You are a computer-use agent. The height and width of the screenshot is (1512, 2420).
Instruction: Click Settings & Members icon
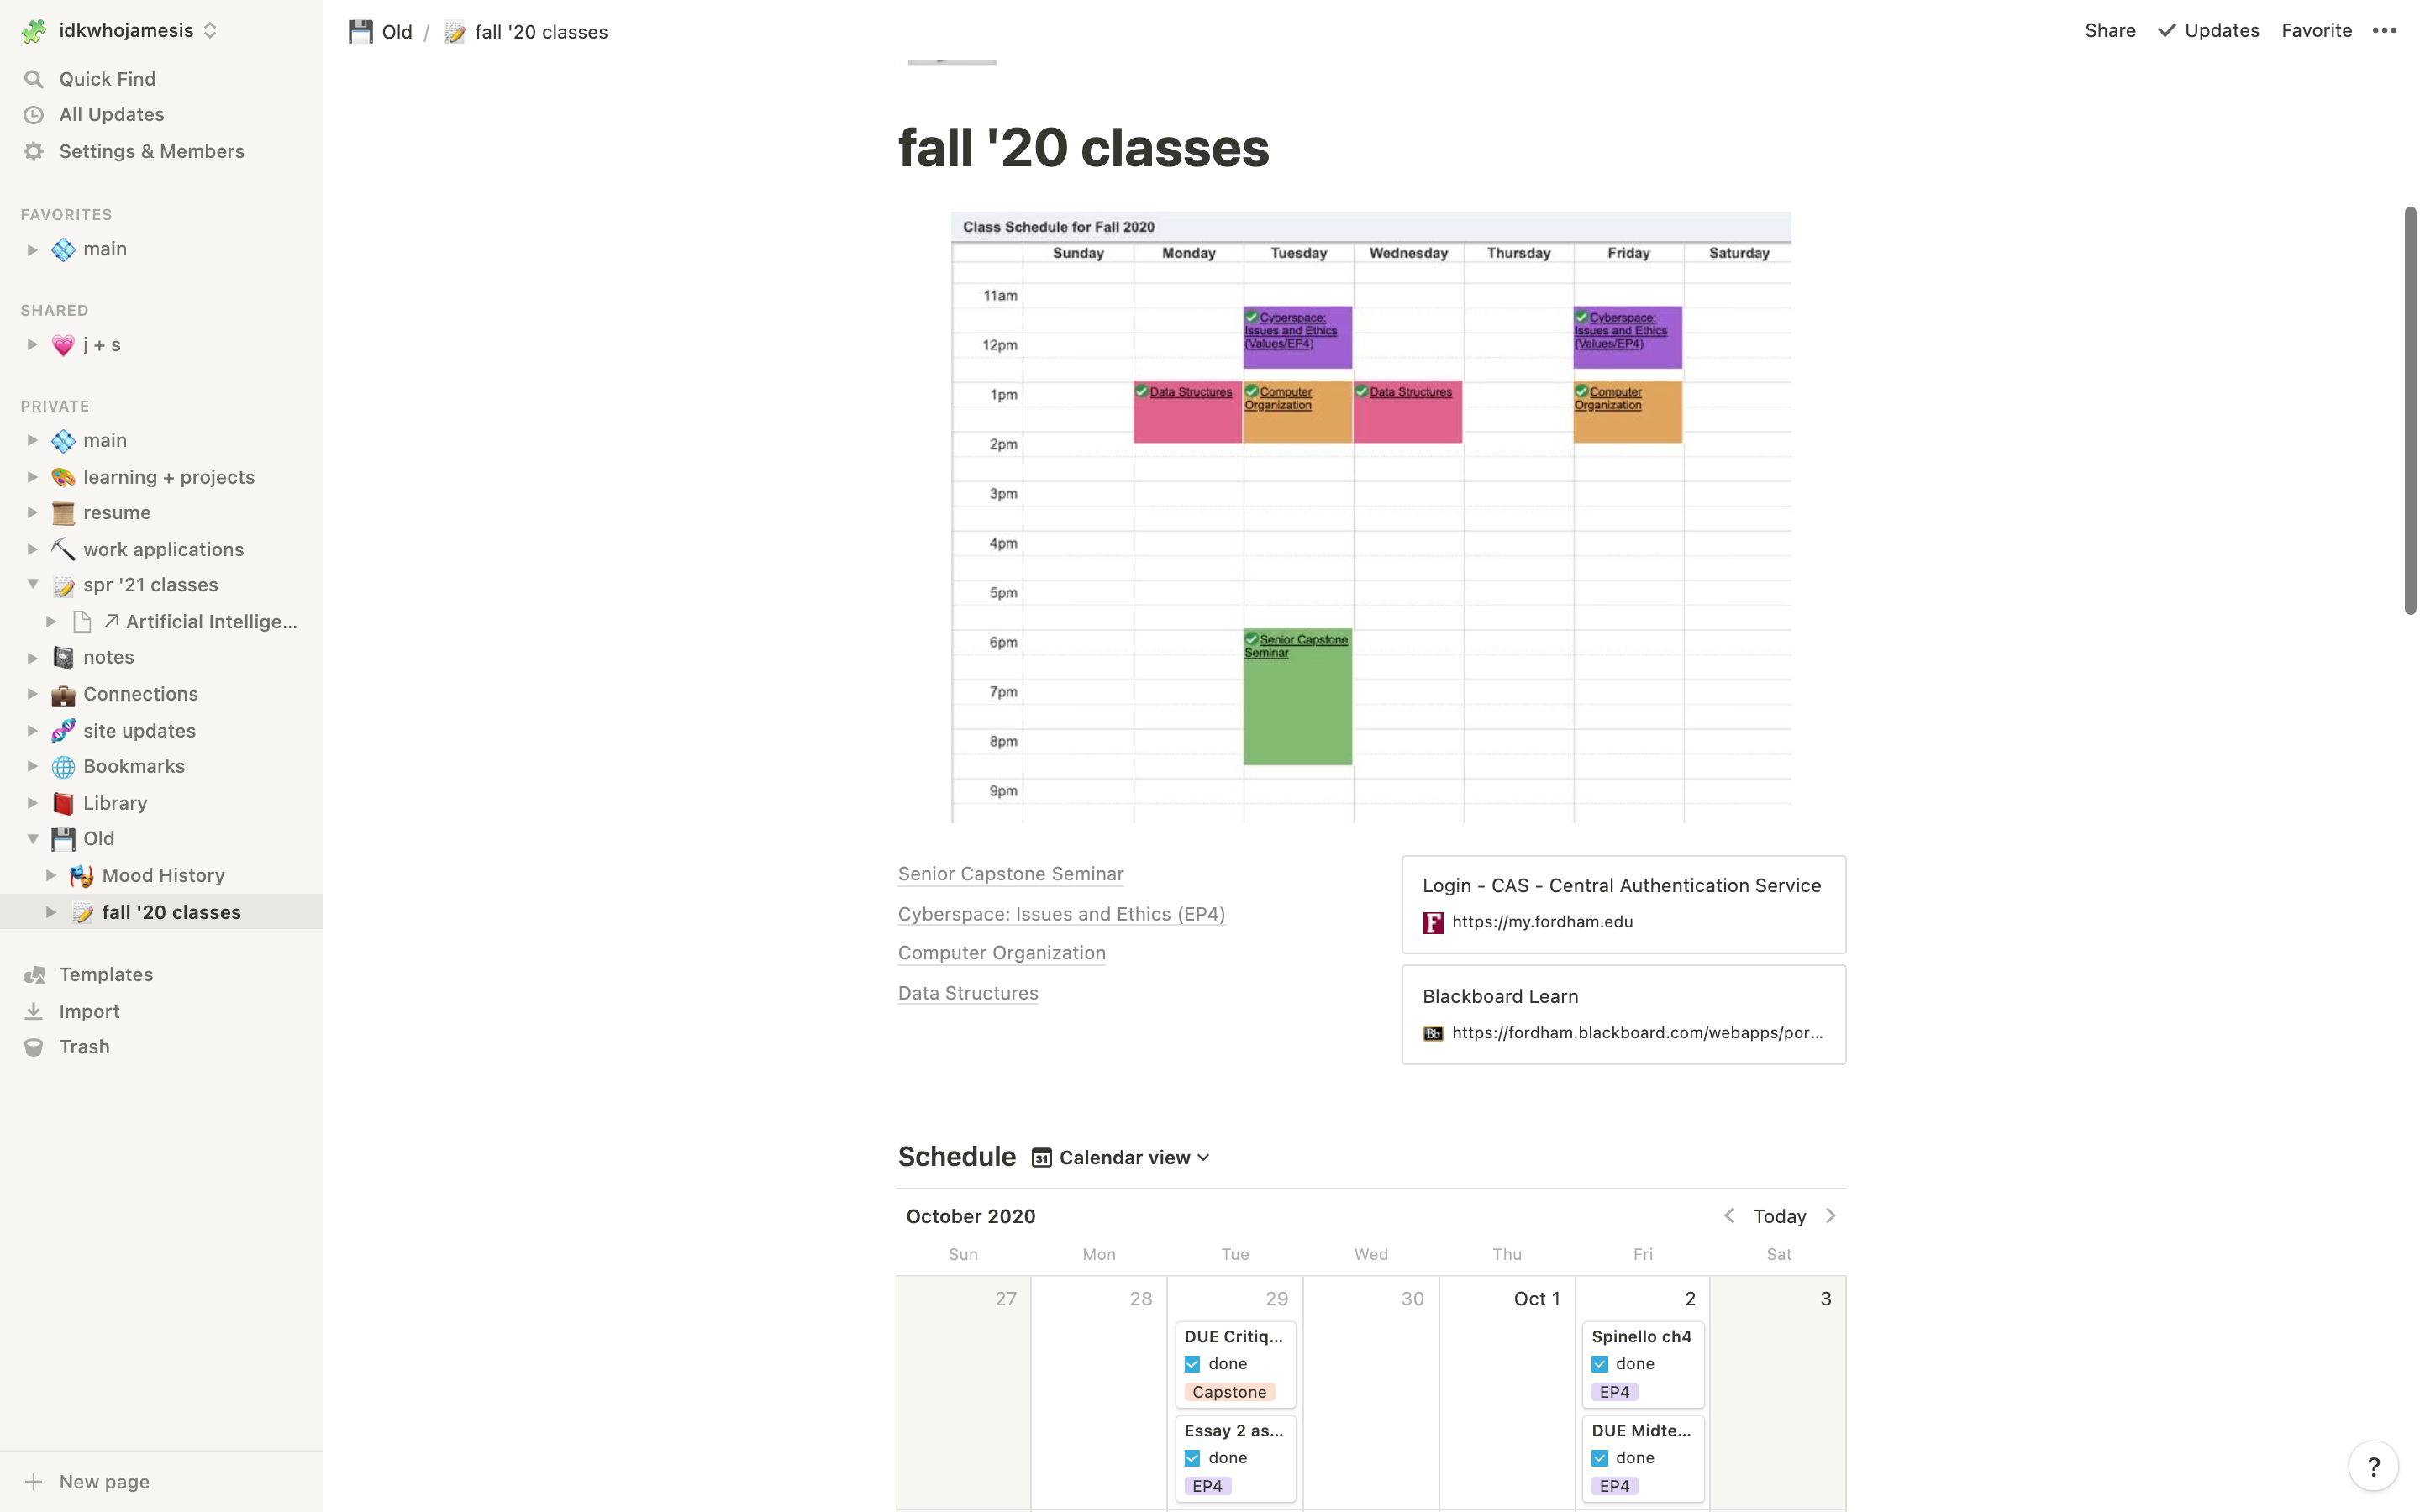[34, 151]
